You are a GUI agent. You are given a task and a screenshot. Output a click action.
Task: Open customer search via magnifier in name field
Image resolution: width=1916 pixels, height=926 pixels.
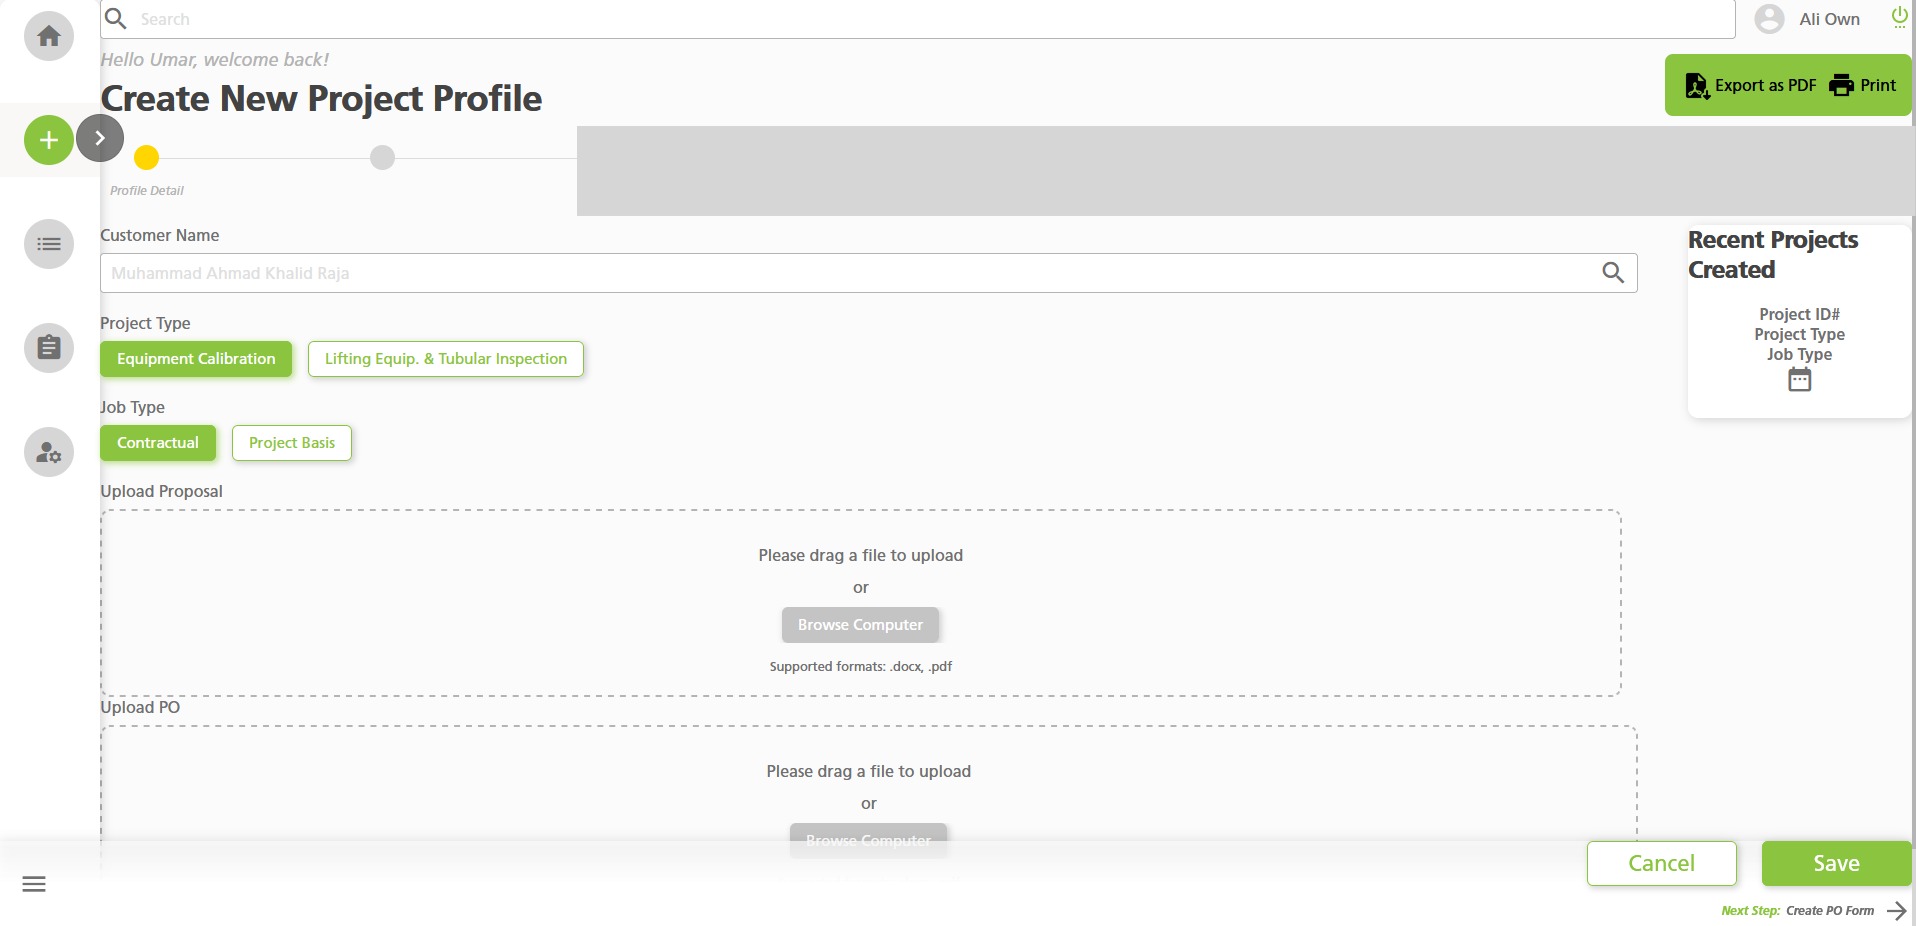(x=1613, y=272)
